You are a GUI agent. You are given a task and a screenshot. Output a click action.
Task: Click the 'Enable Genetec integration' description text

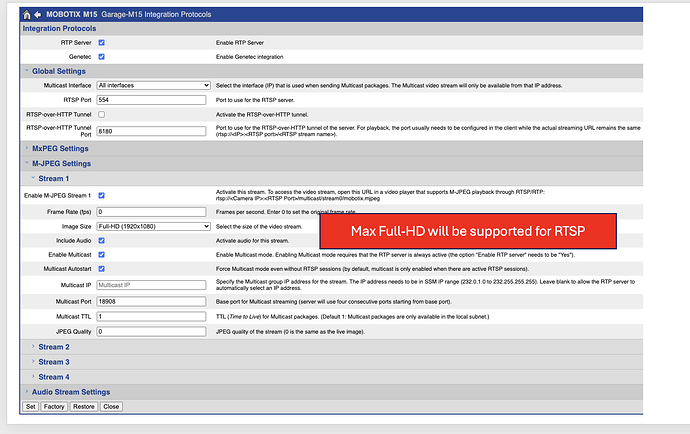pyautogui.click(x=250, y=57)
